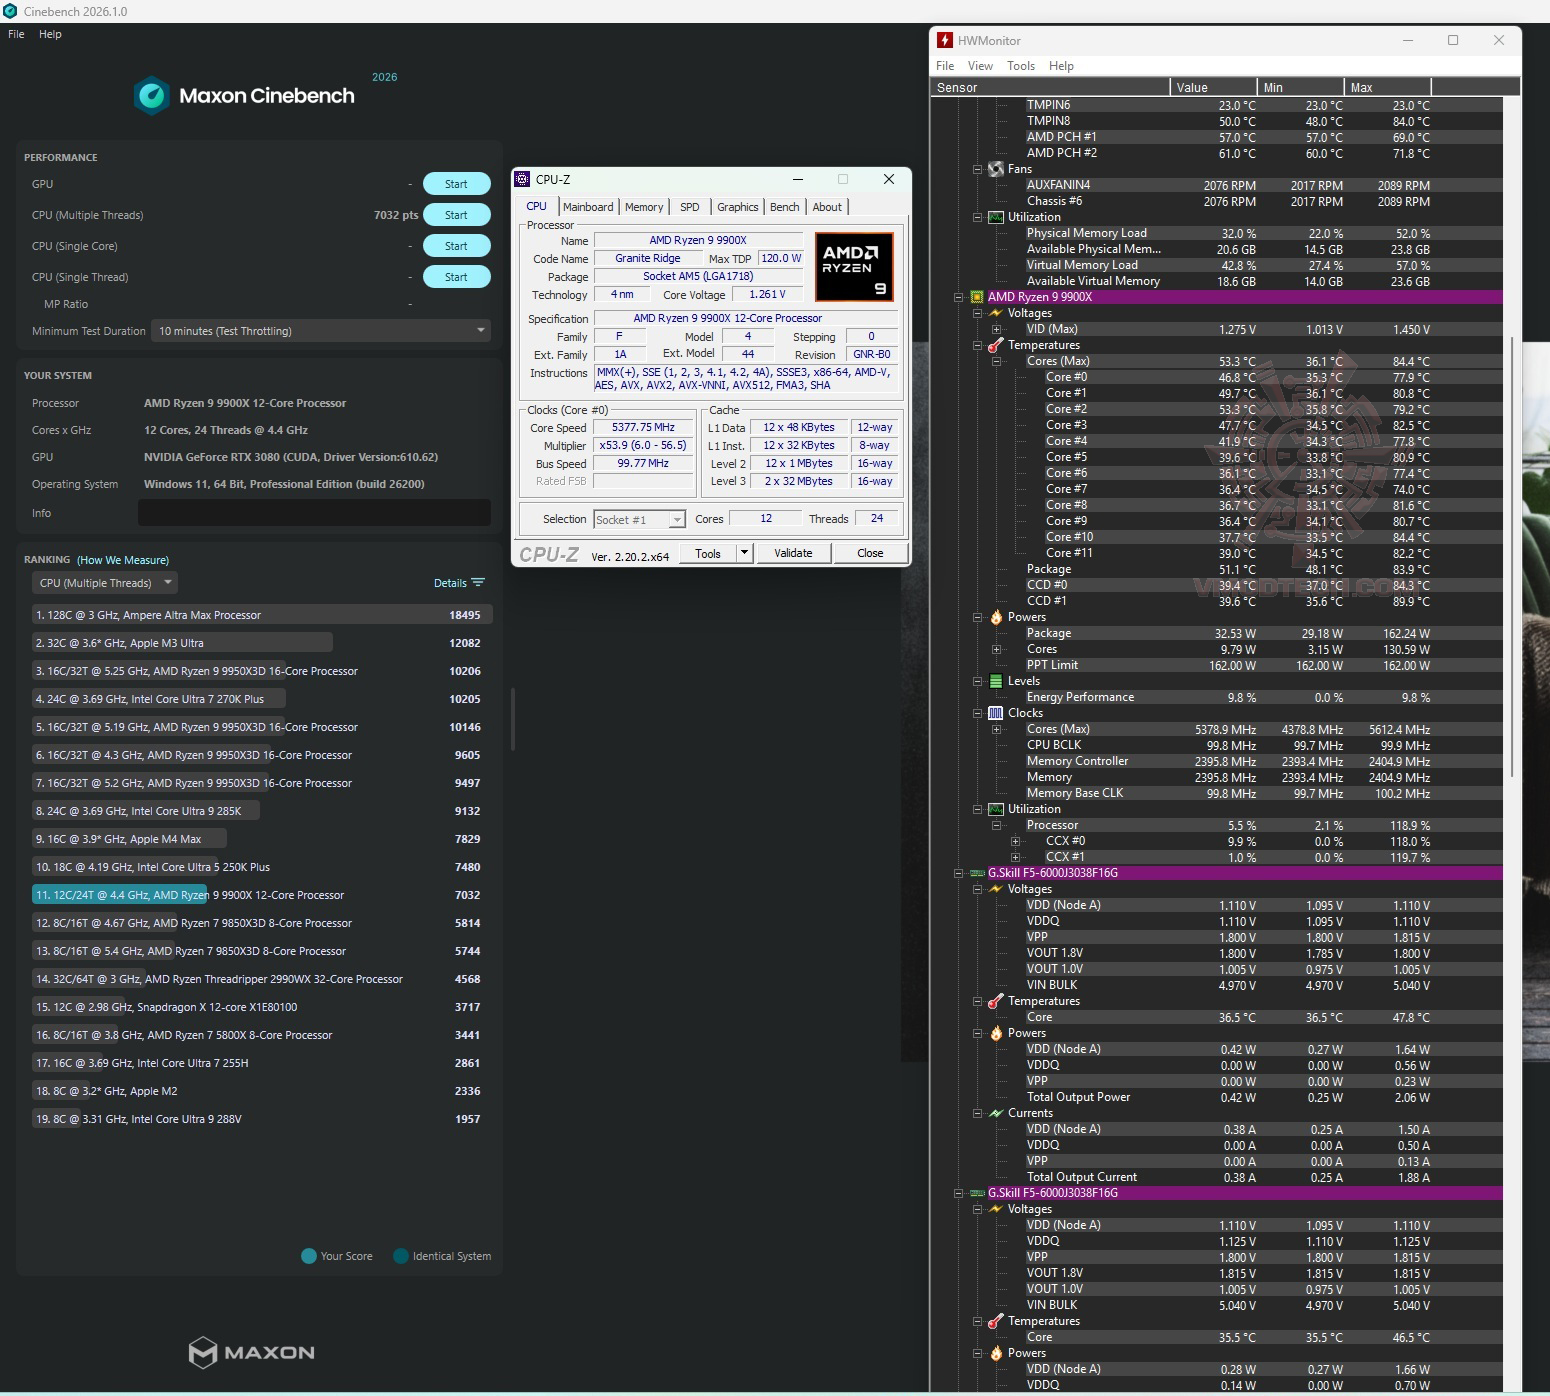
Task: Start the CPU (Single Thread) test
Action: 456,277
